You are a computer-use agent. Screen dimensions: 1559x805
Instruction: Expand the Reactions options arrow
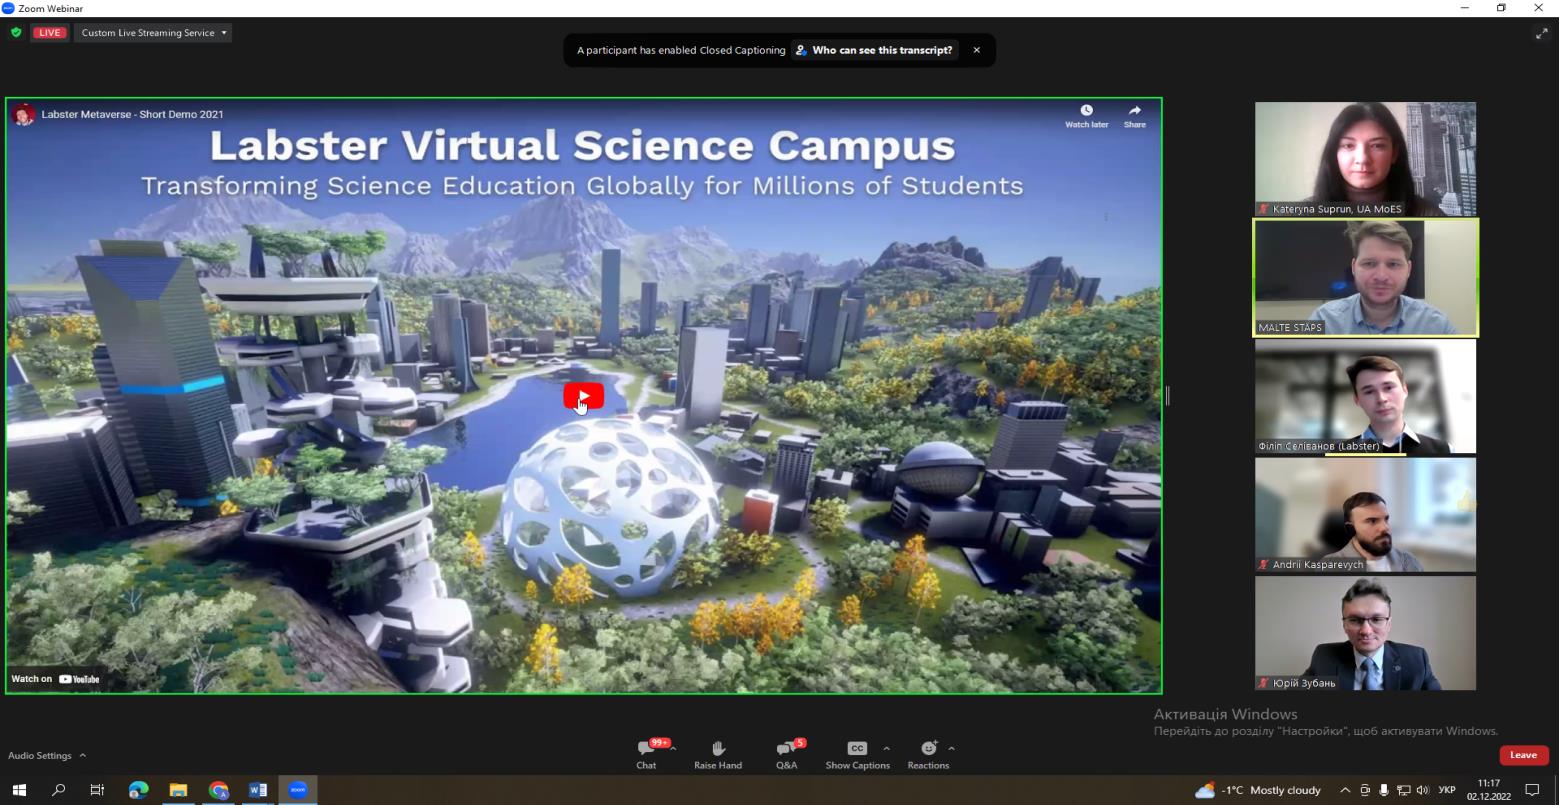[x=951, y=748]
